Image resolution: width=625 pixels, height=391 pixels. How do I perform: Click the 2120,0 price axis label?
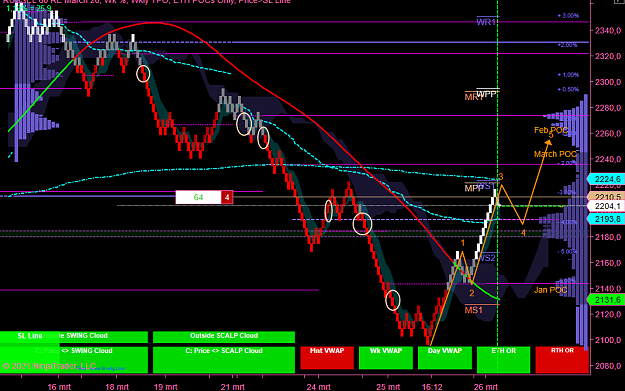608,314
